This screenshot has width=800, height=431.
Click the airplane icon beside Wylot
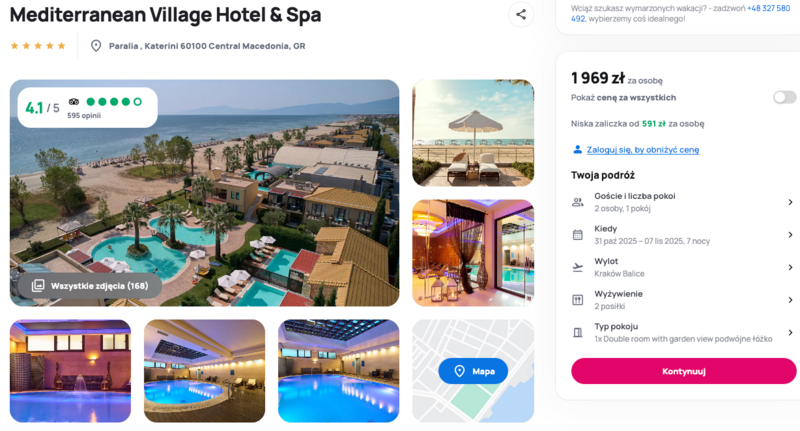coord(578,267)
